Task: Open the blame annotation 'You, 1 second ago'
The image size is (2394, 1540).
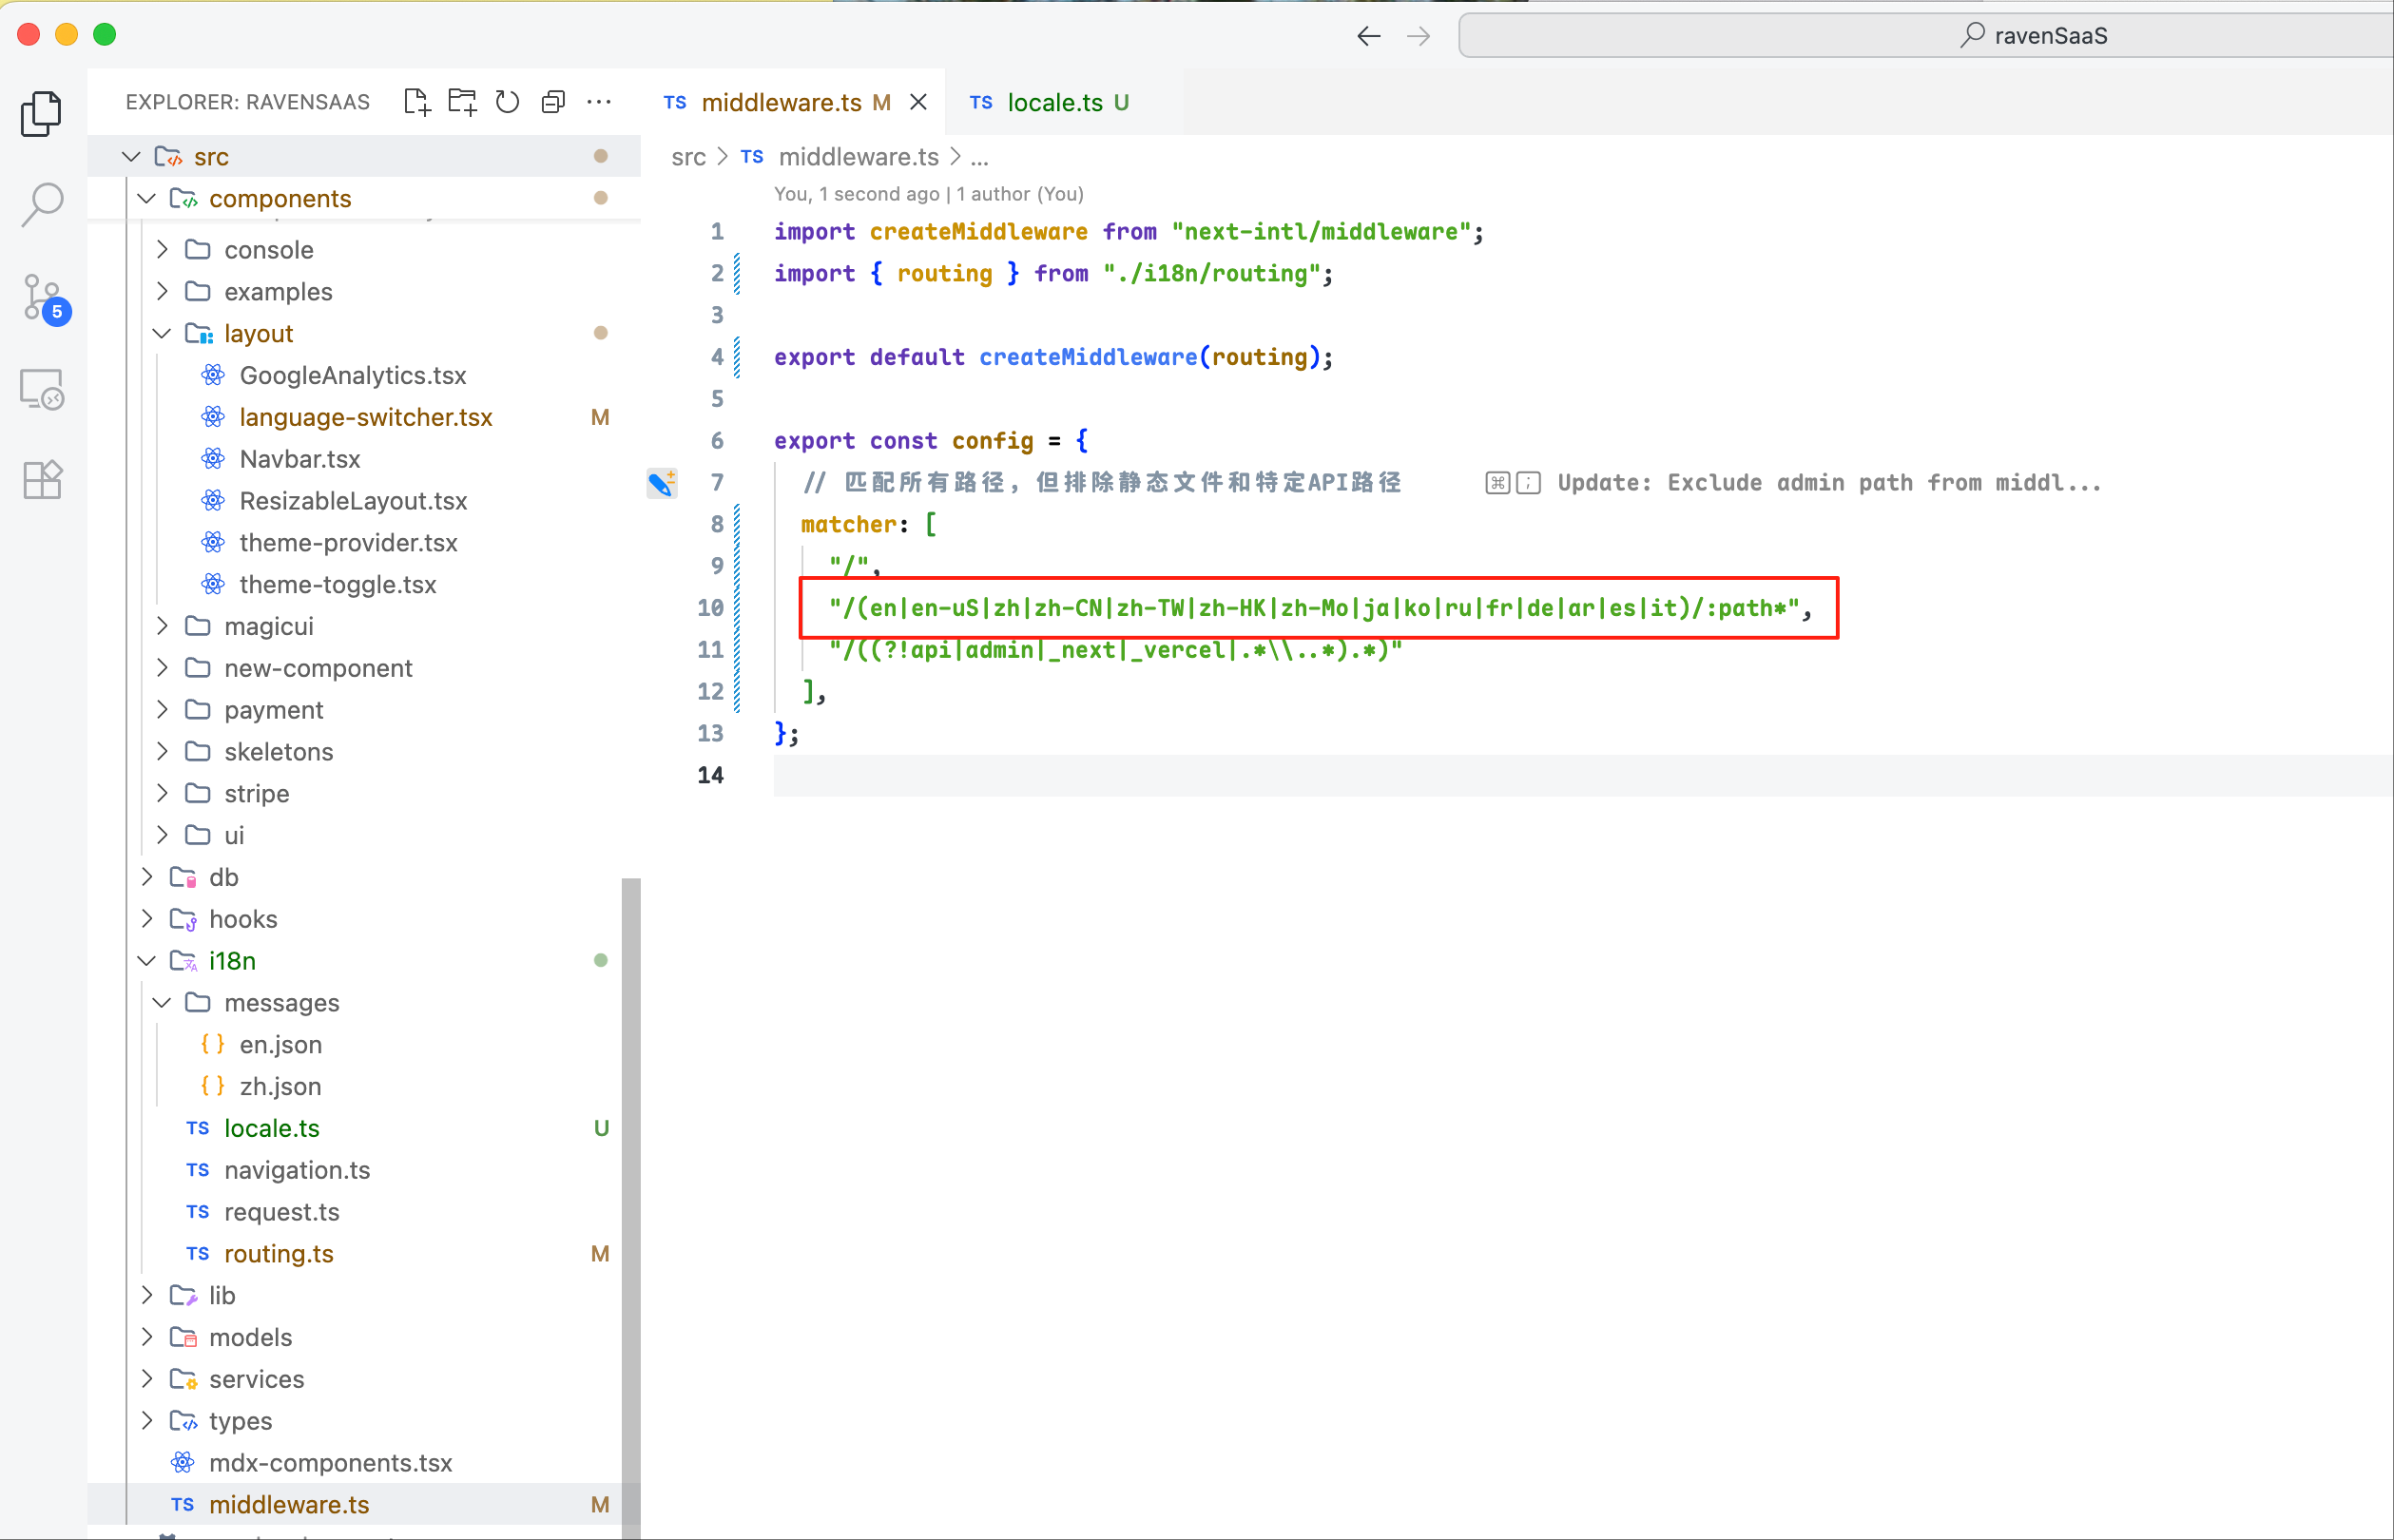Action: pos(929,194)
